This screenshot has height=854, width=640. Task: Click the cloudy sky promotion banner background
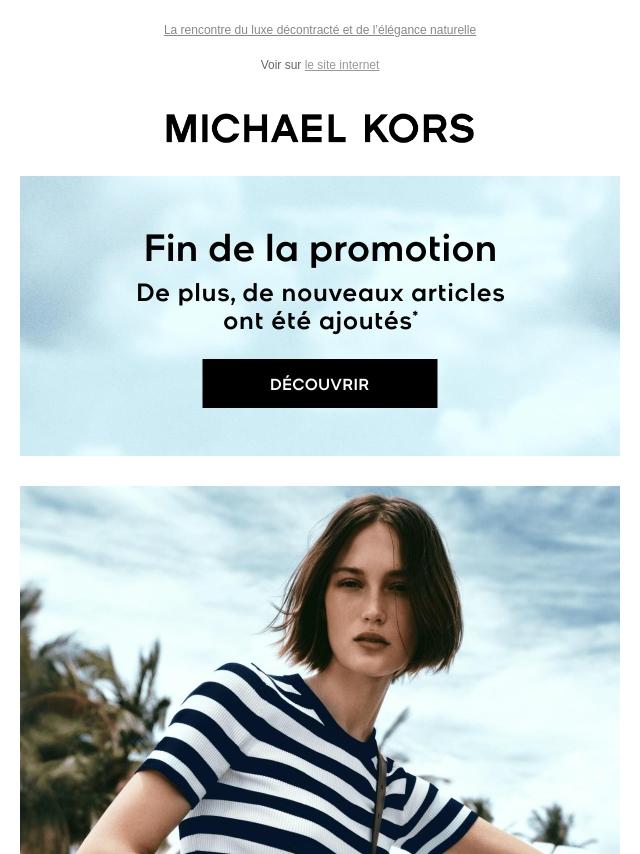click(x=320, y=316)
